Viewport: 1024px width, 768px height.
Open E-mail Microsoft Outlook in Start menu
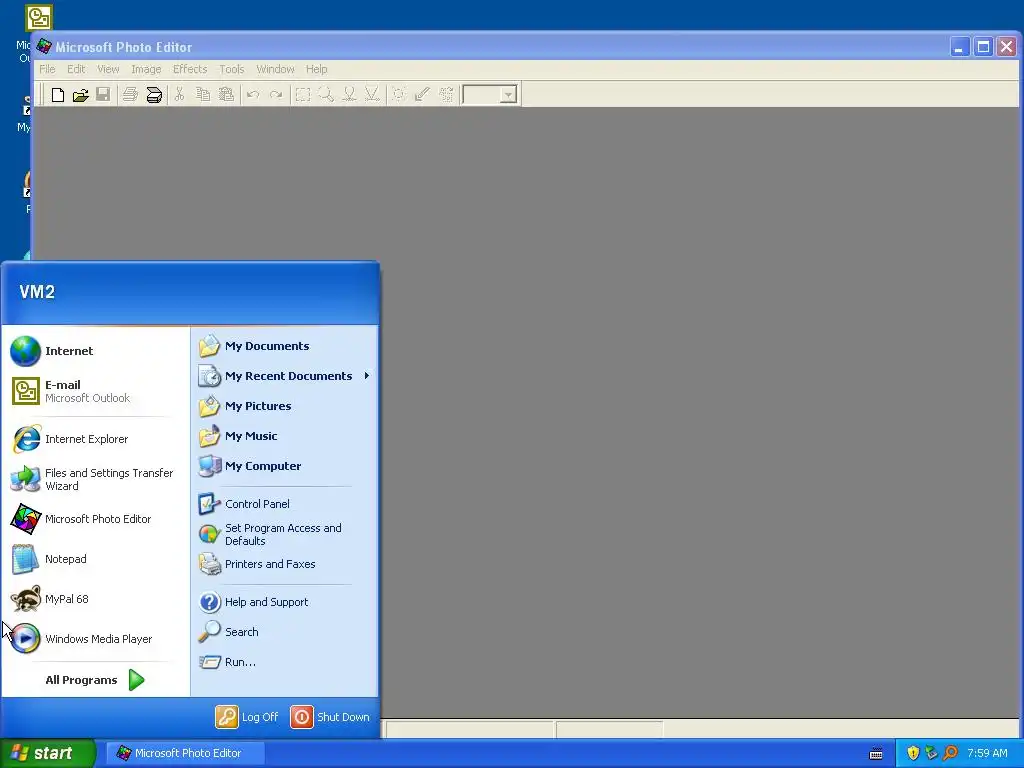coord(95,391)
